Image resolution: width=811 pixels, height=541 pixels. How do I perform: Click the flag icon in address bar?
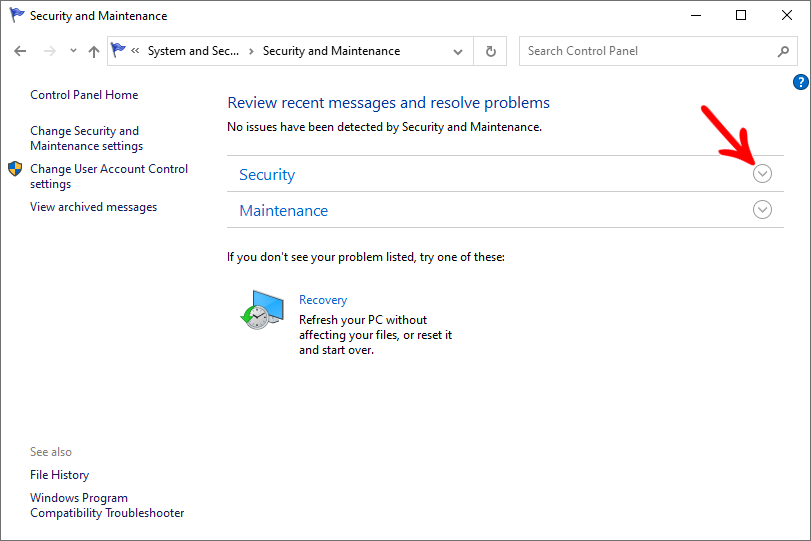[118, 50]
